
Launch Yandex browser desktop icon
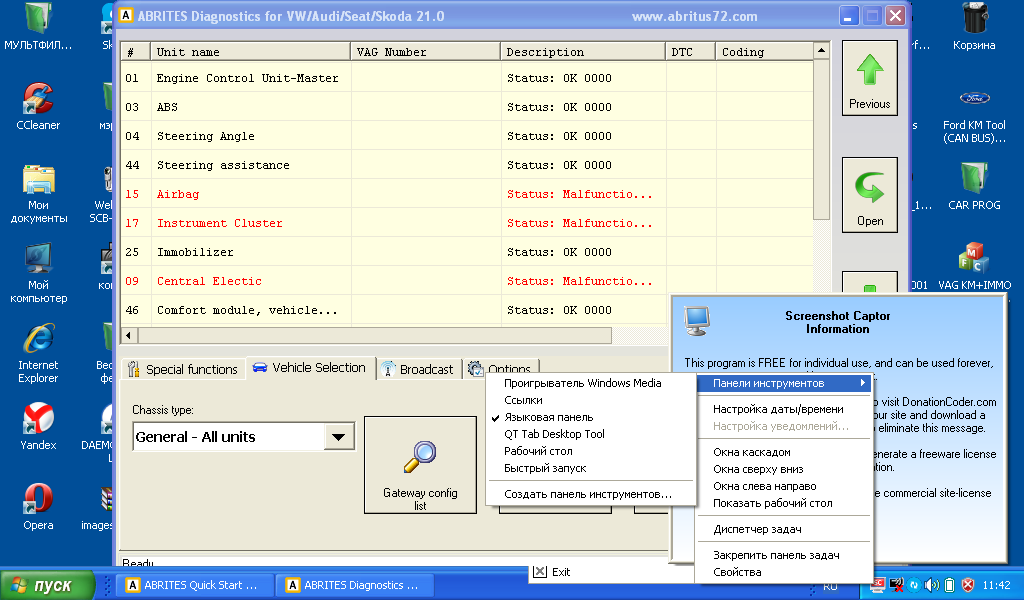pyautogui.click(x=38, y=426)
